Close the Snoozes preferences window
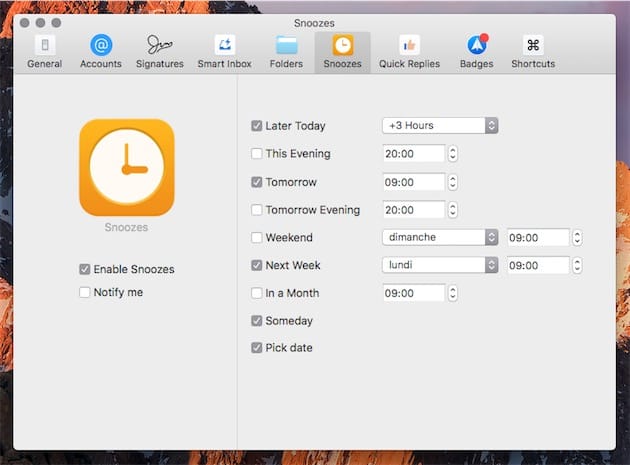Viewport: 630px width, 465px height. [25, 23]
